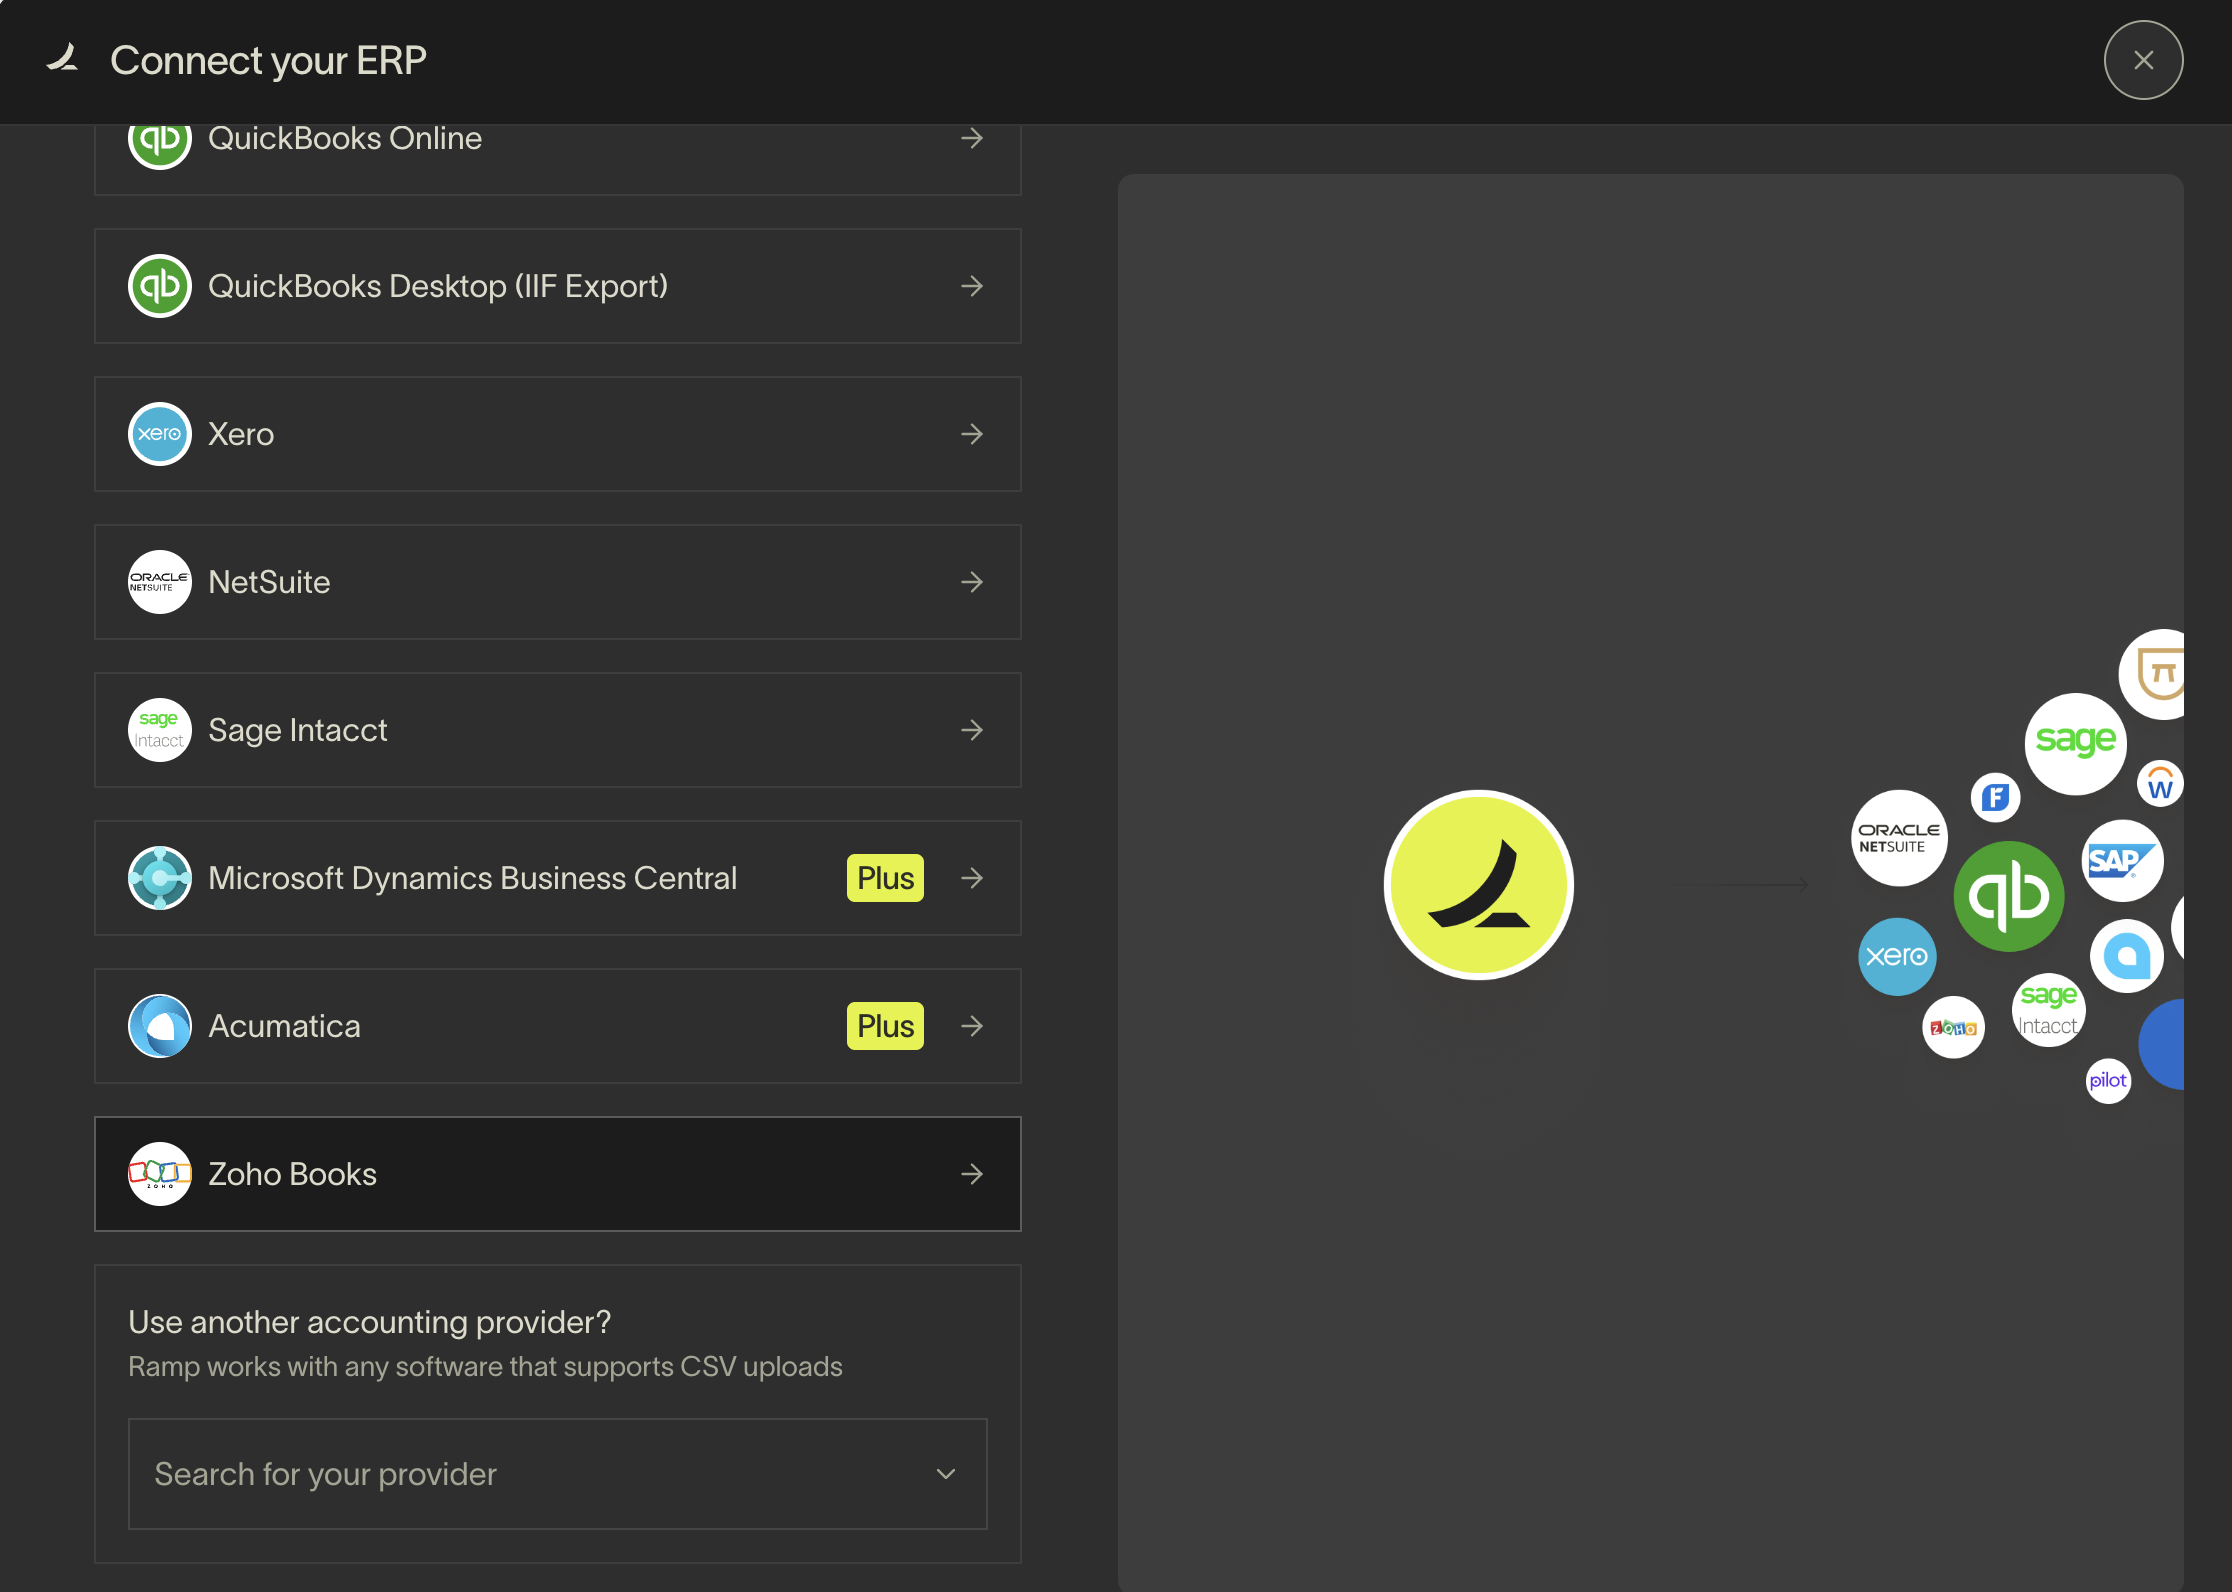Image resolution: width=2232 pixels, height=1592 pixels.
Task: Click large green QuickBooks bubble
Action: point(2008,896)
